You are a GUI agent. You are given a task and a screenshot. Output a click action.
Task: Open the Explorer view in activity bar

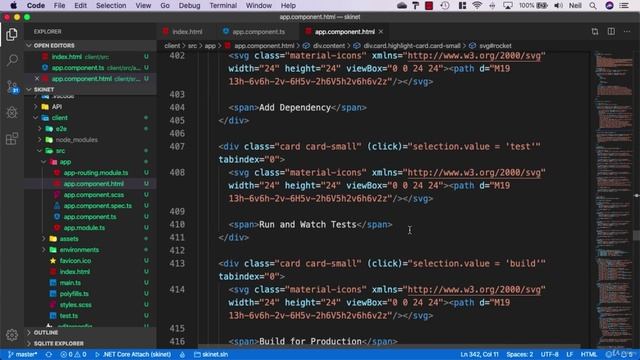click(11, 34)
